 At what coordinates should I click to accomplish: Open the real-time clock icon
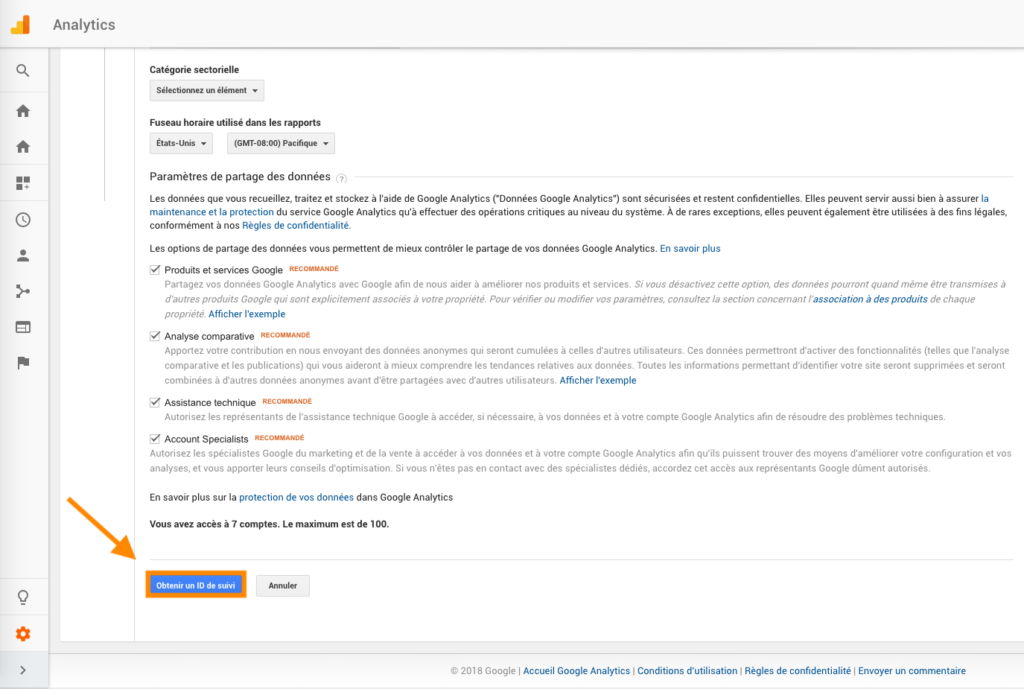coord(23,219)
